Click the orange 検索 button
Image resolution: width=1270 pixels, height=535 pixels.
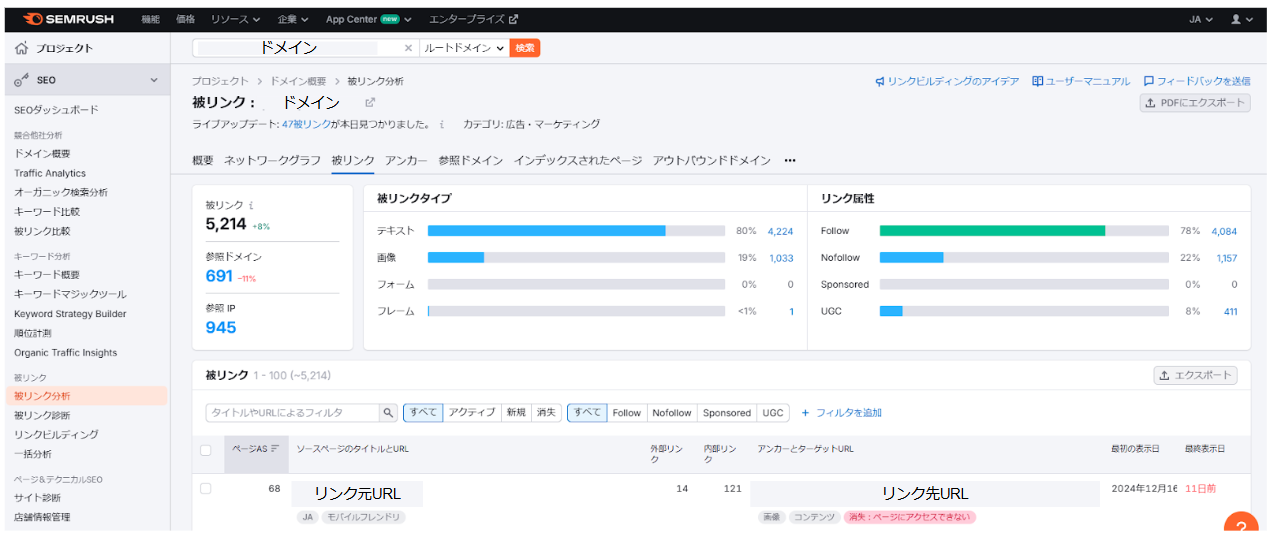524,48
